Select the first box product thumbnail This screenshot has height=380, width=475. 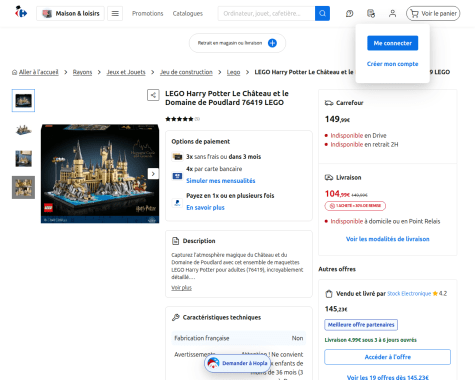click(23, 100)
